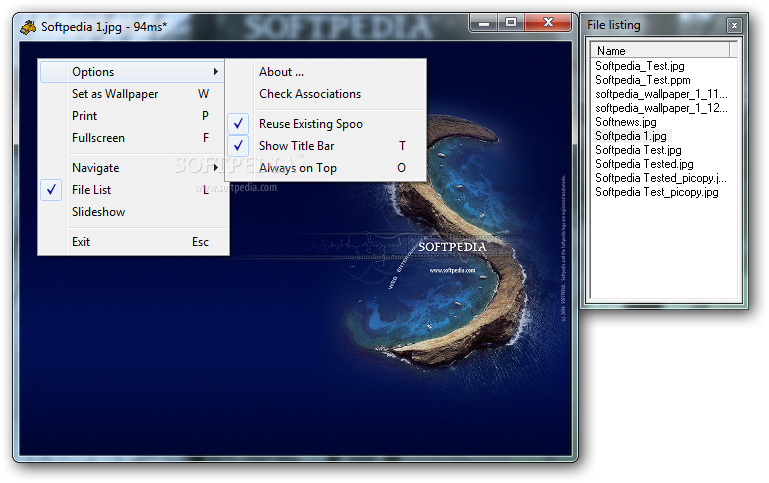769x483 pixels.
Task: Open the Options submenu
Action: click(x=132, y=72)
